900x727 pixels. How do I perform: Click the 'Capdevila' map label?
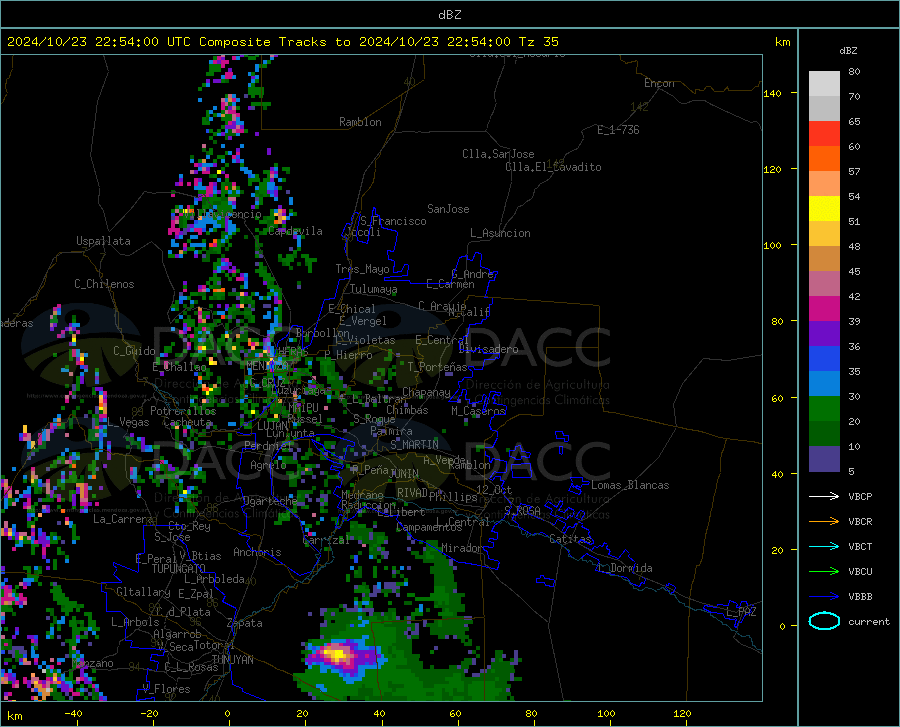point(295,231)
